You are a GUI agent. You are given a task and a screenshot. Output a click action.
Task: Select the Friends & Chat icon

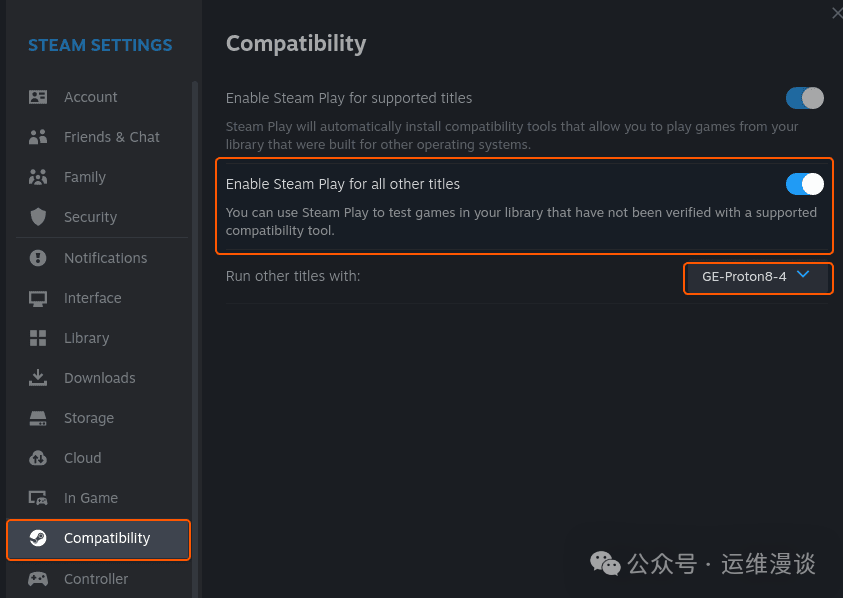pos(37,137)
